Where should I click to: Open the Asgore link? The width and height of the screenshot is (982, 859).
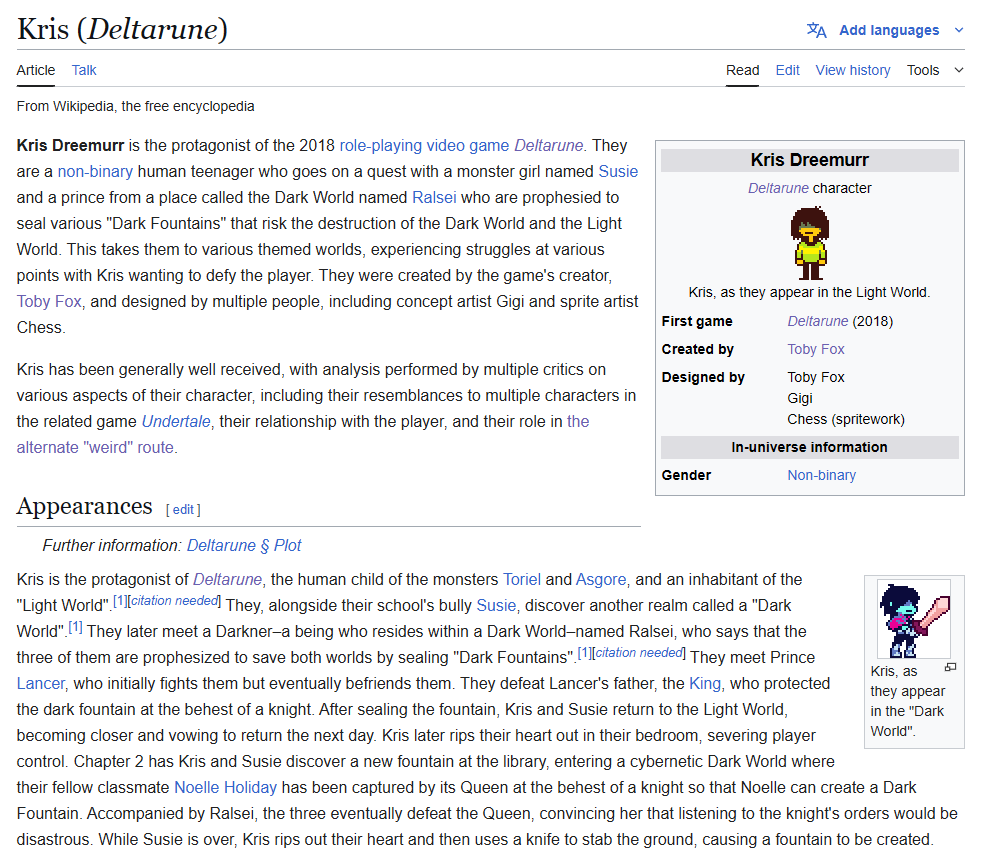pos(601,580)
